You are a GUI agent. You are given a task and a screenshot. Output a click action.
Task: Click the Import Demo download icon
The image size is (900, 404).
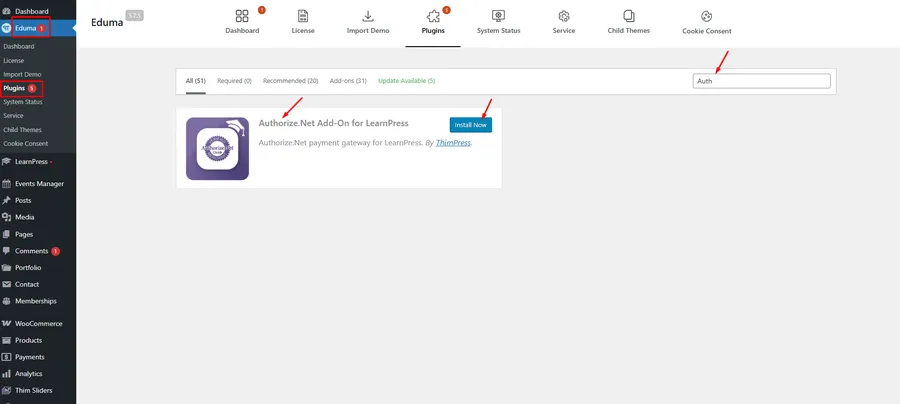pyautogui.click(x=367, y=17)
